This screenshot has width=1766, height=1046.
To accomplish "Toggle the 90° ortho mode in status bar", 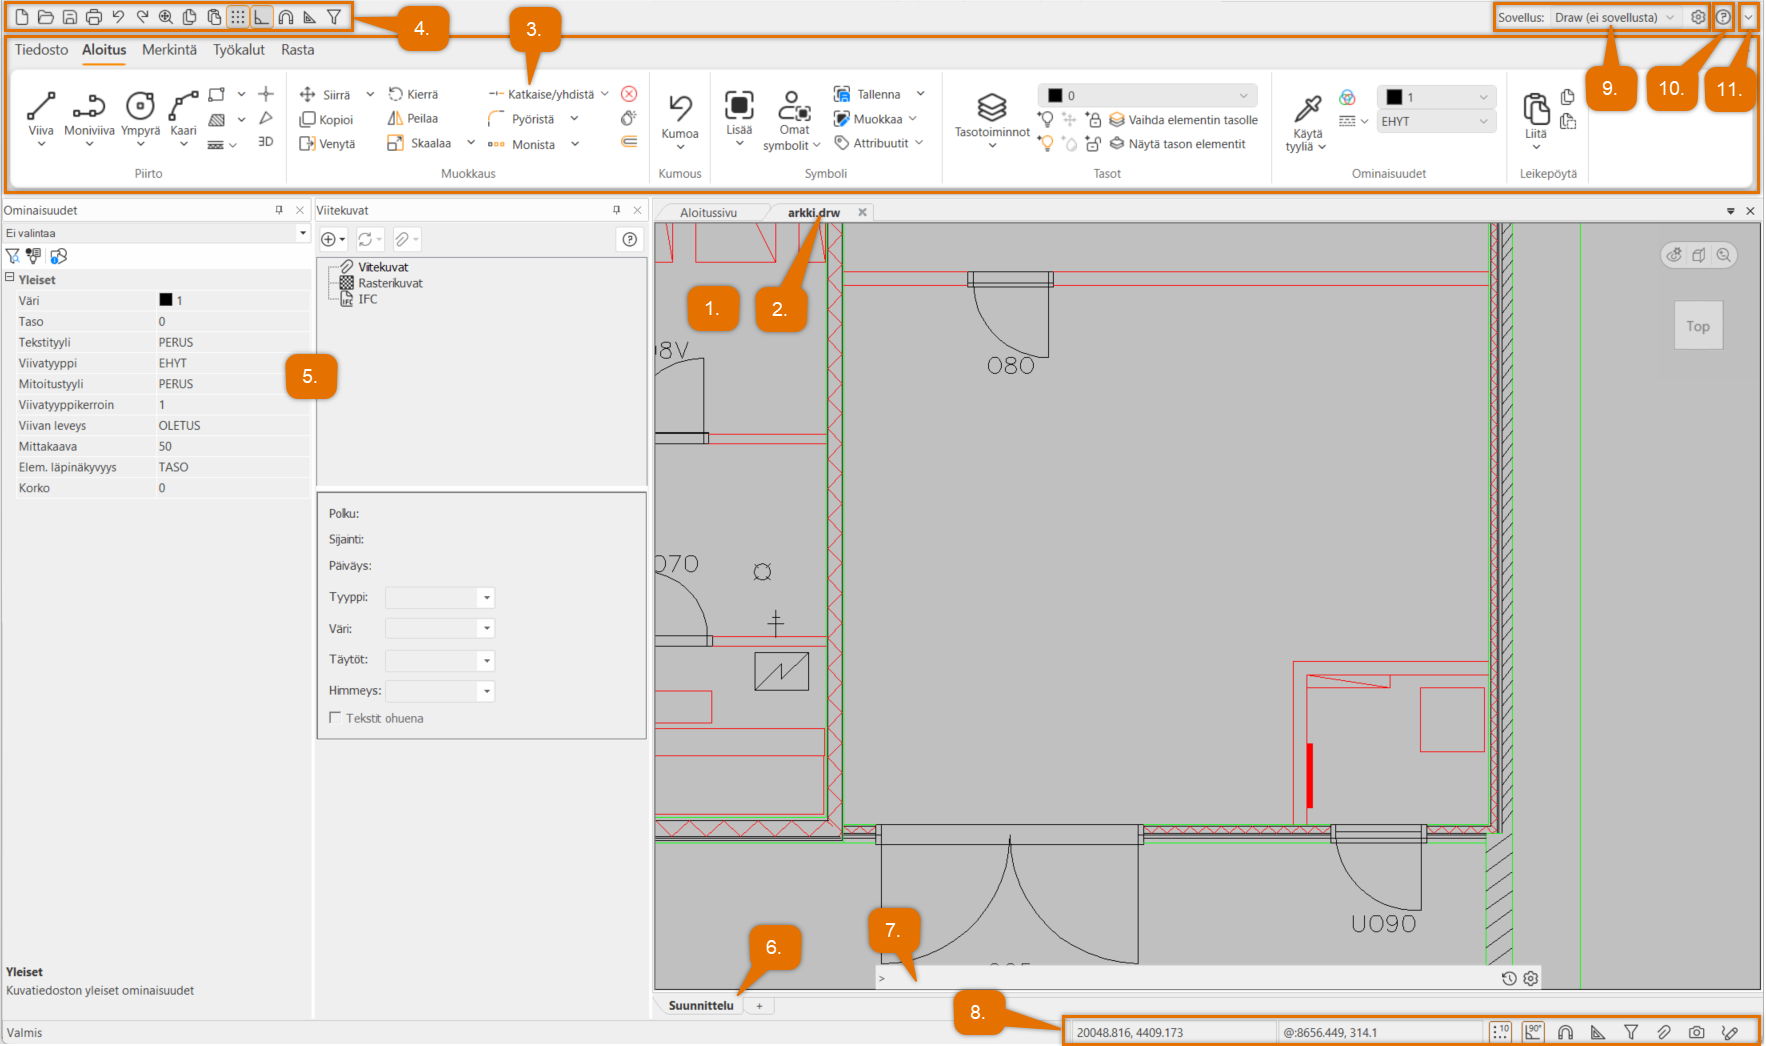I will 1533,1032.
